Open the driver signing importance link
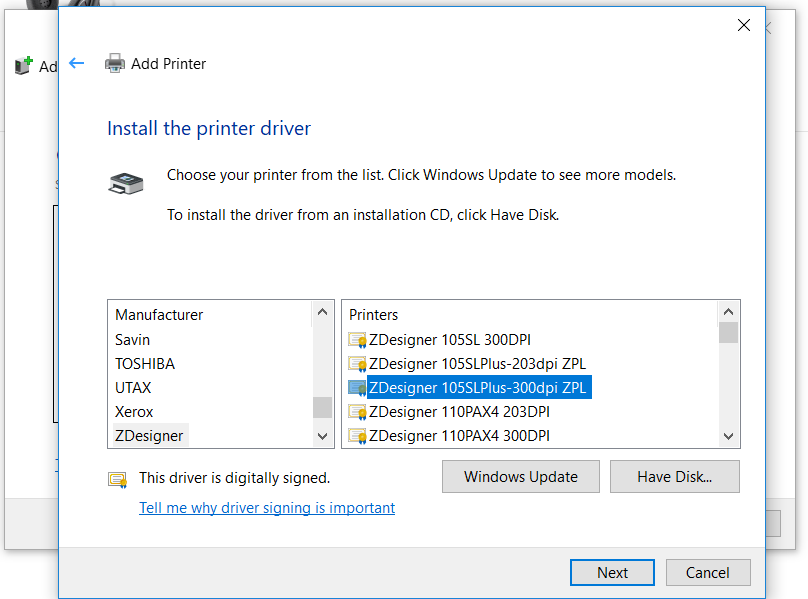Viewport: 808px width, 599px height. click(266, 507)
